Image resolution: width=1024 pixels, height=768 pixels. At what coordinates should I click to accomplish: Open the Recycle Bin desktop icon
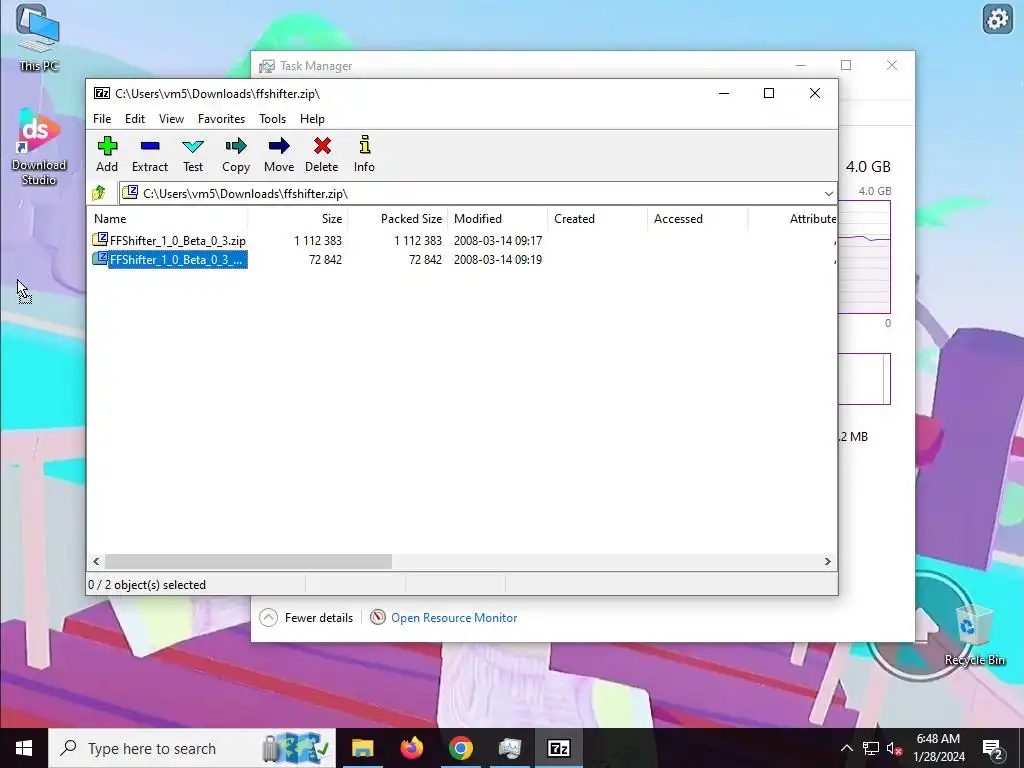click(x=974, y=635)
